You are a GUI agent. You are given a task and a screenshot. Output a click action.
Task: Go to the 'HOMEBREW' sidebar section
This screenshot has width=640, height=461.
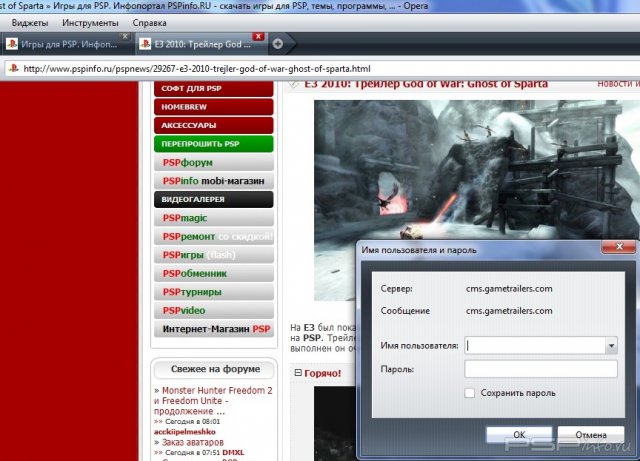point(214,107)
